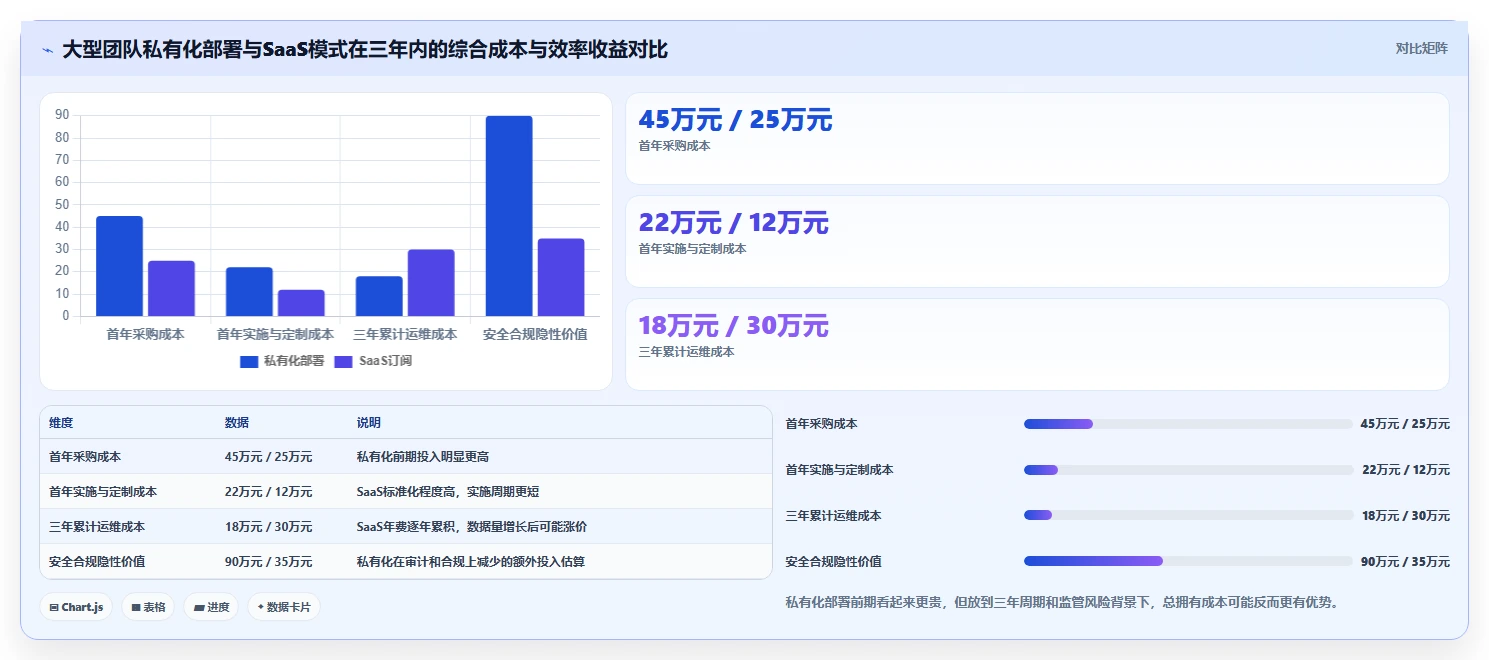Click the chart axis label 三年累计运维成本
Viewport: 1489px width, 660px height.
(x=406, y=334)
